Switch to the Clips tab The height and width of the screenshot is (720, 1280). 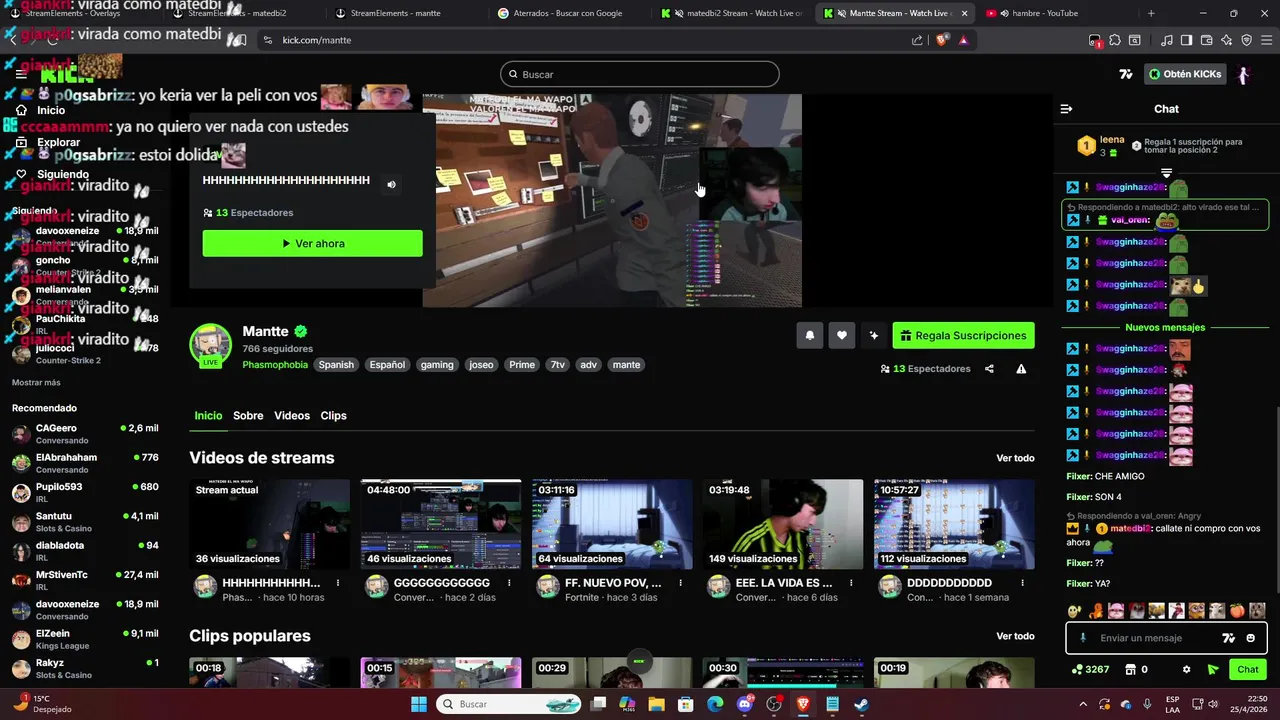pos(333,416)
